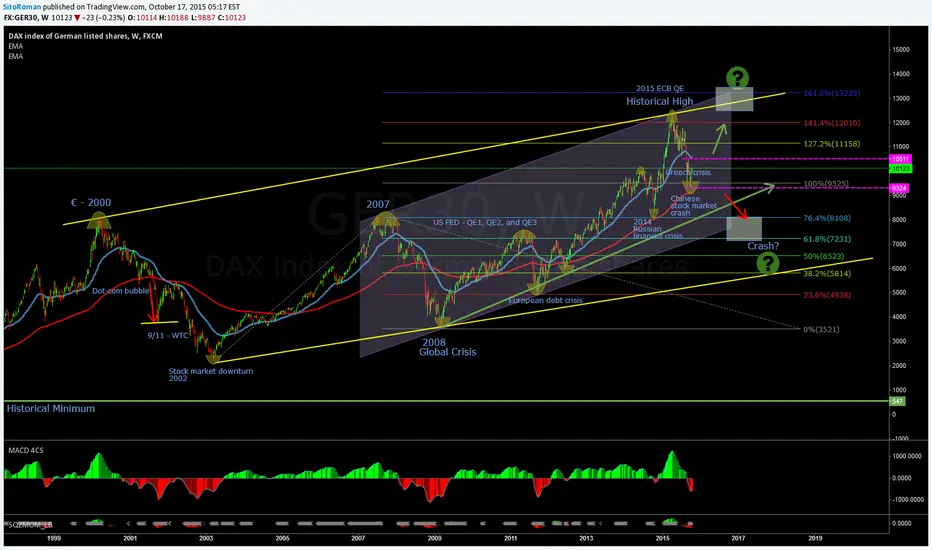Click the 127.2%(11158) Fibonacci level label
Image resolution: width=932 pixels, height=550 pixels.
[x=832, y=144]
